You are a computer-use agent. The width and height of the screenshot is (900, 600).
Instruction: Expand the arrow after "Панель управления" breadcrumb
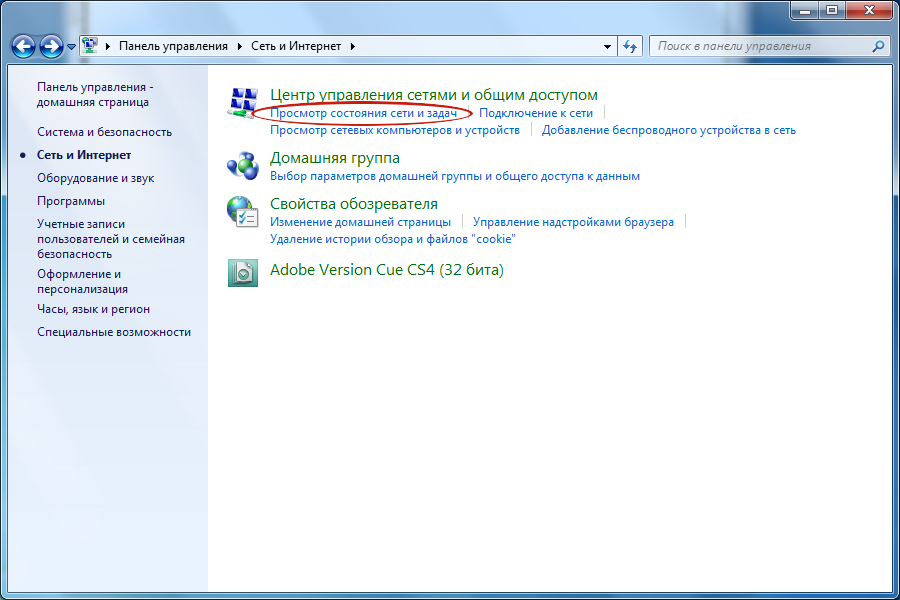(240, 47)
